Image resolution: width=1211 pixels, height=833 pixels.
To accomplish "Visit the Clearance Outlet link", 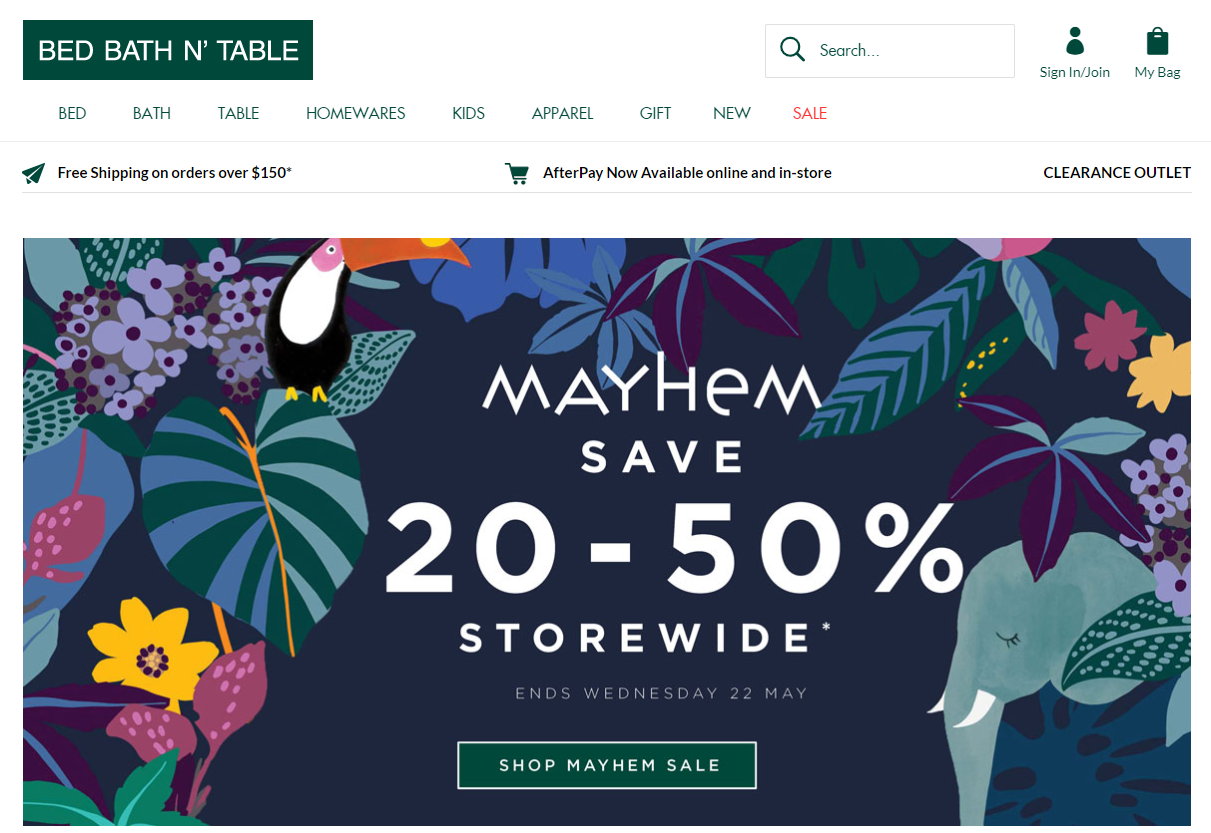I will click(x=1116, y=173).
